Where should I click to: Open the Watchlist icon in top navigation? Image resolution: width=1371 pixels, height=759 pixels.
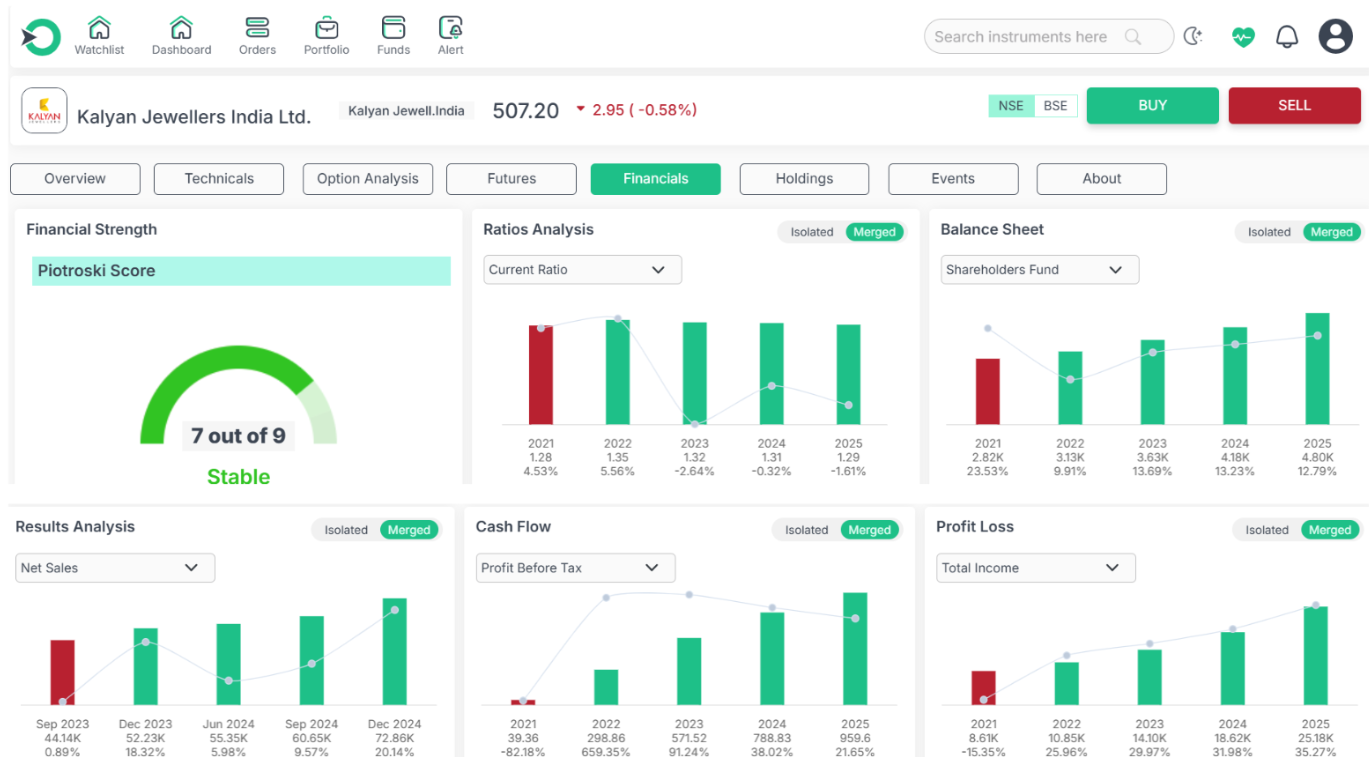click(99, 28)
